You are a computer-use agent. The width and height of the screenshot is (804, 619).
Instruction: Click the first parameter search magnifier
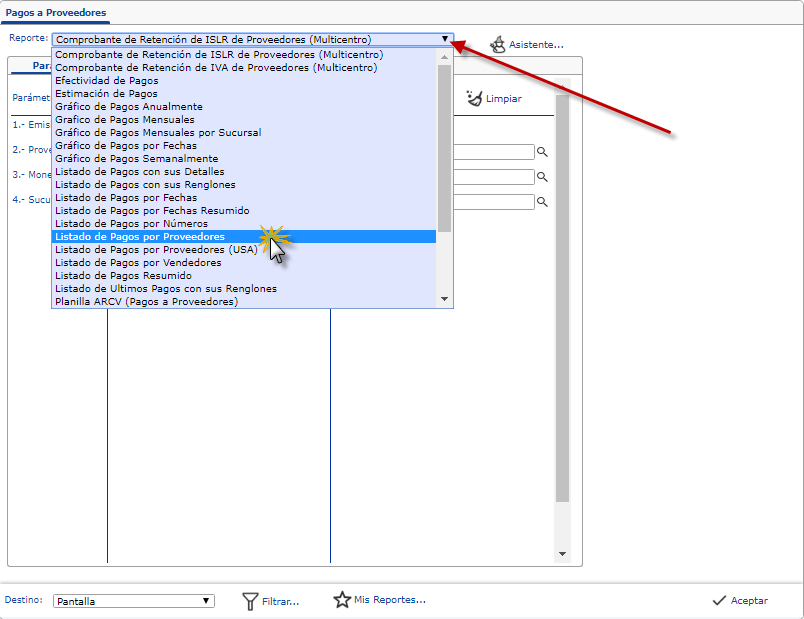542,152
